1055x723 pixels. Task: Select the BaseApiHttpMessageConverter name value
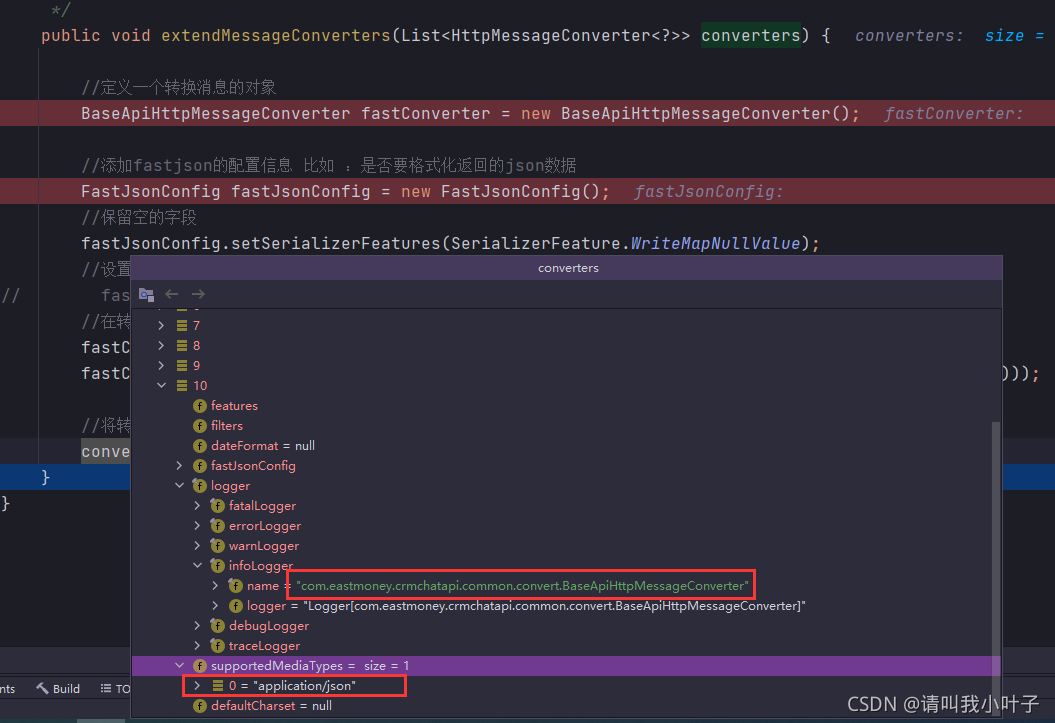click(522, 586)
